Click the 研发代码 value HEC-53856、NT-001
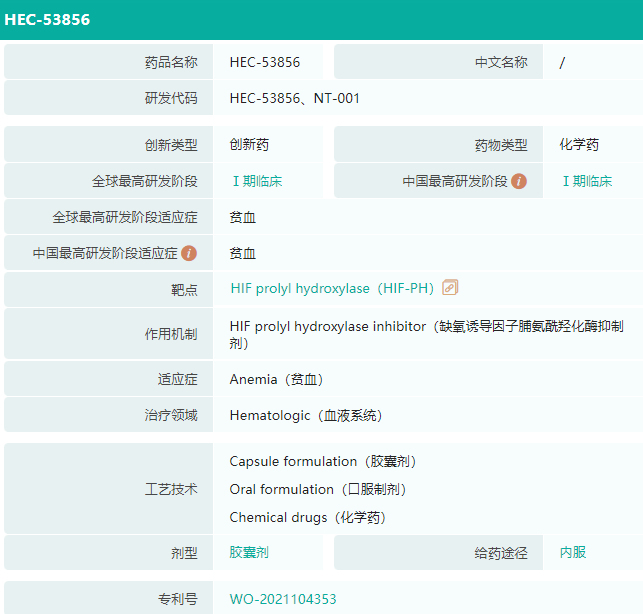The image size is (643, 614). click(294, 98)
